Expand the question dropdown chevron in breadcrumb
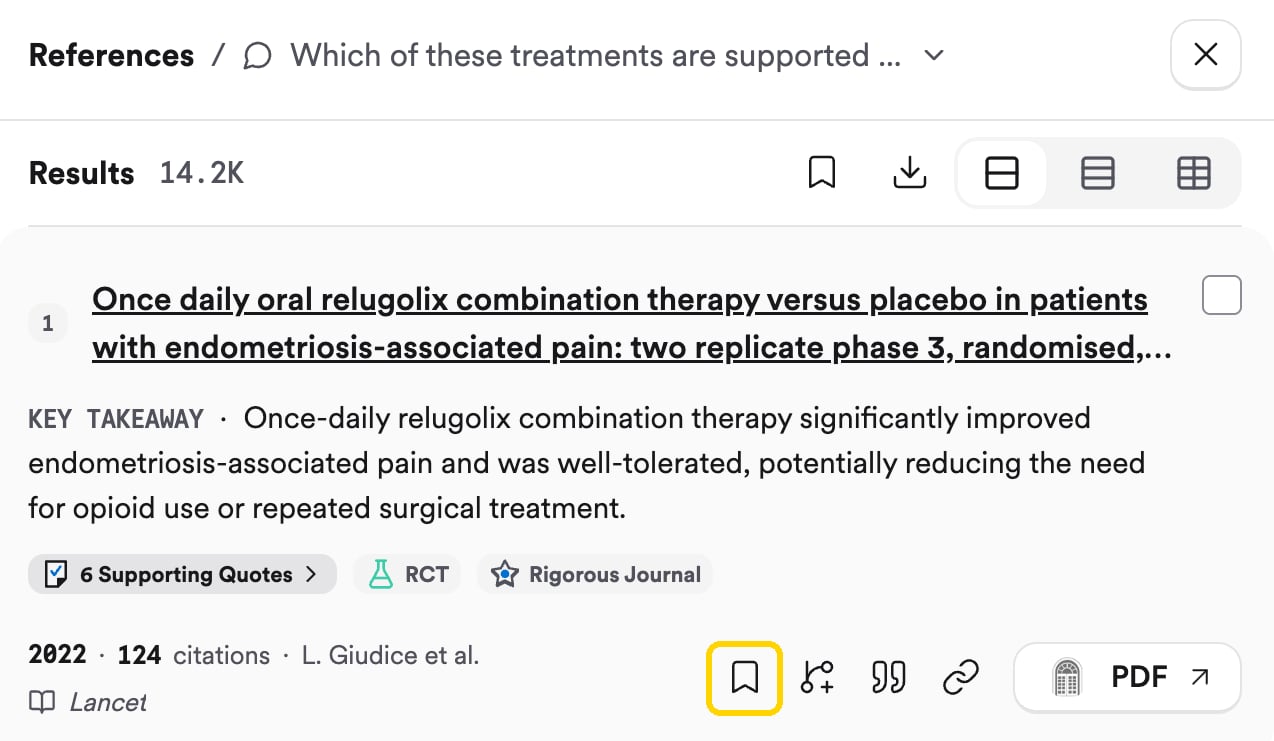The height and width of the screenshot is (741, 1274). [934, 55]
